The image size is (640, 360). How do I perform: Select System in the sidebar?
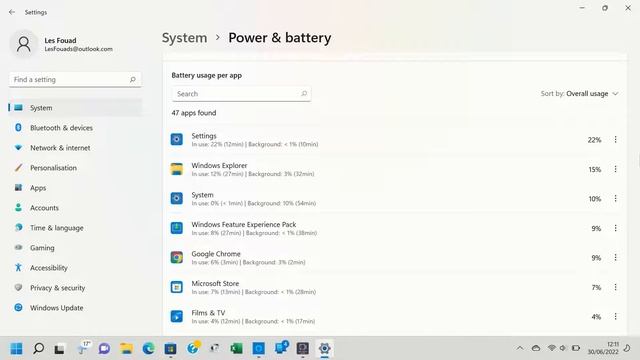[x=76, y=108]
